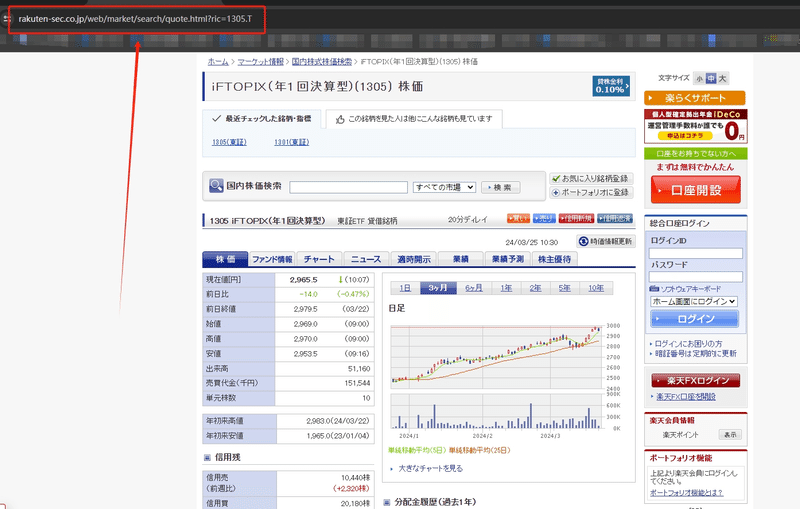The width and height of the screenshot is (800, 509).
Task: Select the 2年 chart period
Action: [535, 288]
